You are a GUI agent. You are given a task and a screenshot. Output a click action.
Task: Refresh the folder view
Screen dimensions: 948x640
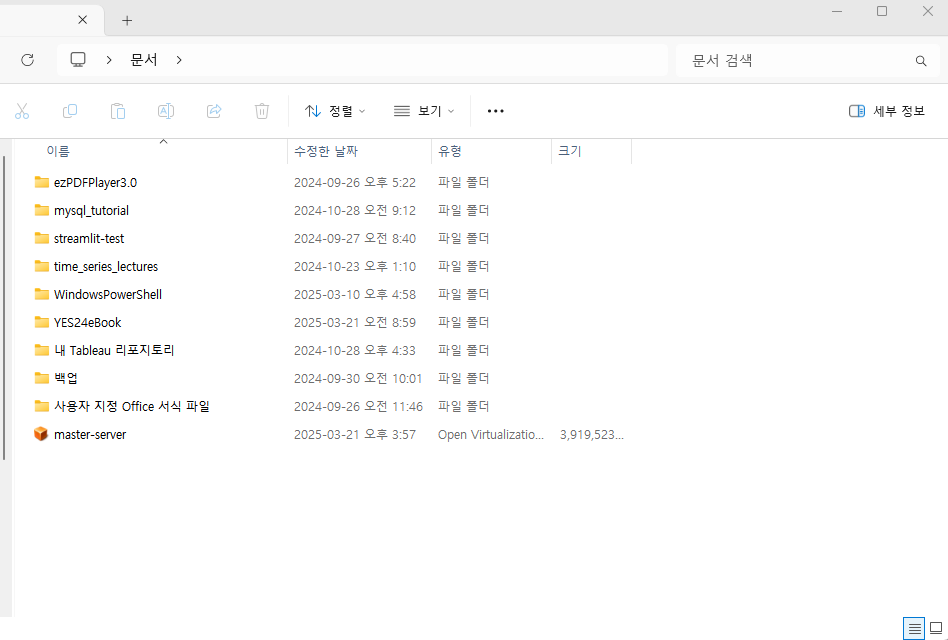click(x=27, y=60)
